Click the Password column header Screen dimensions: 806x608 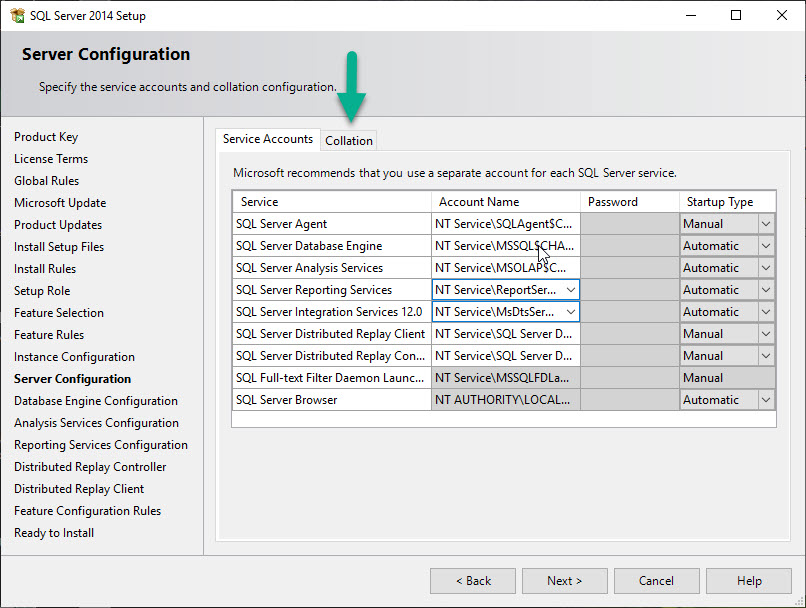[630, 202]
